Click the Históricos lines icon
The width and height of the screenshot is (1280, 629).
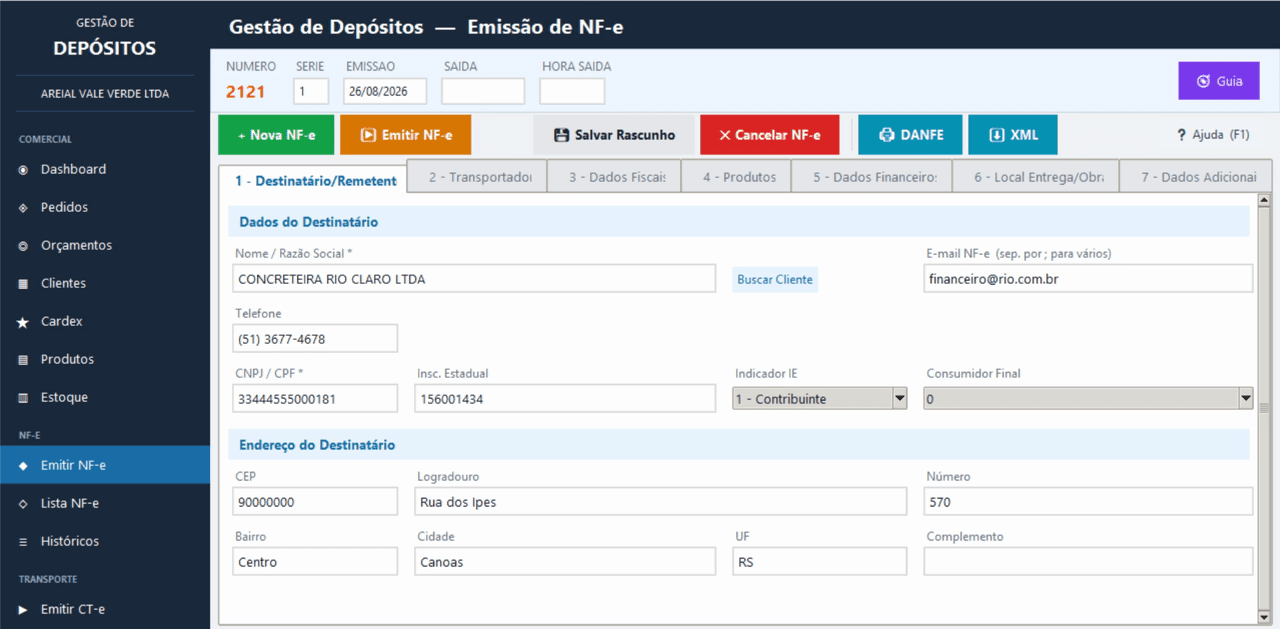pos(23,542)
